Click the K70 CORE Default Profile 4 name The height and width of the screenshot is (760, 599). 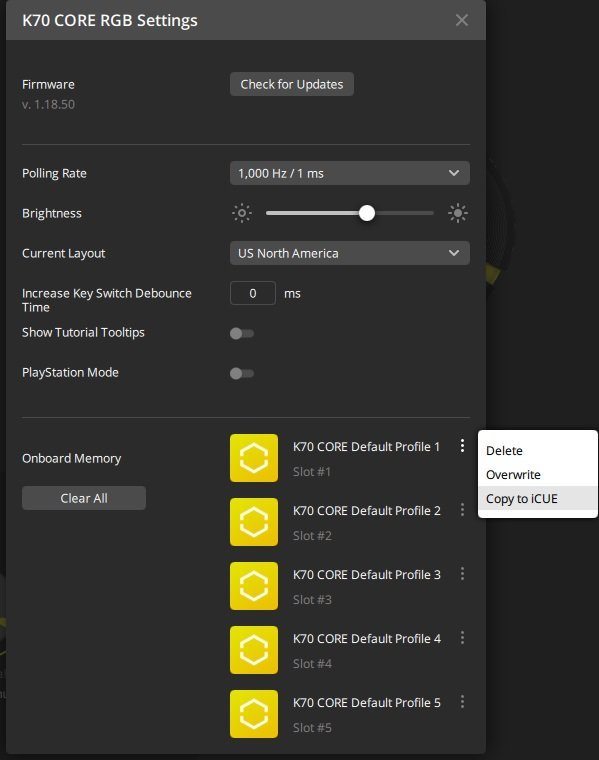pyautogui.click(x=366, y=638)
